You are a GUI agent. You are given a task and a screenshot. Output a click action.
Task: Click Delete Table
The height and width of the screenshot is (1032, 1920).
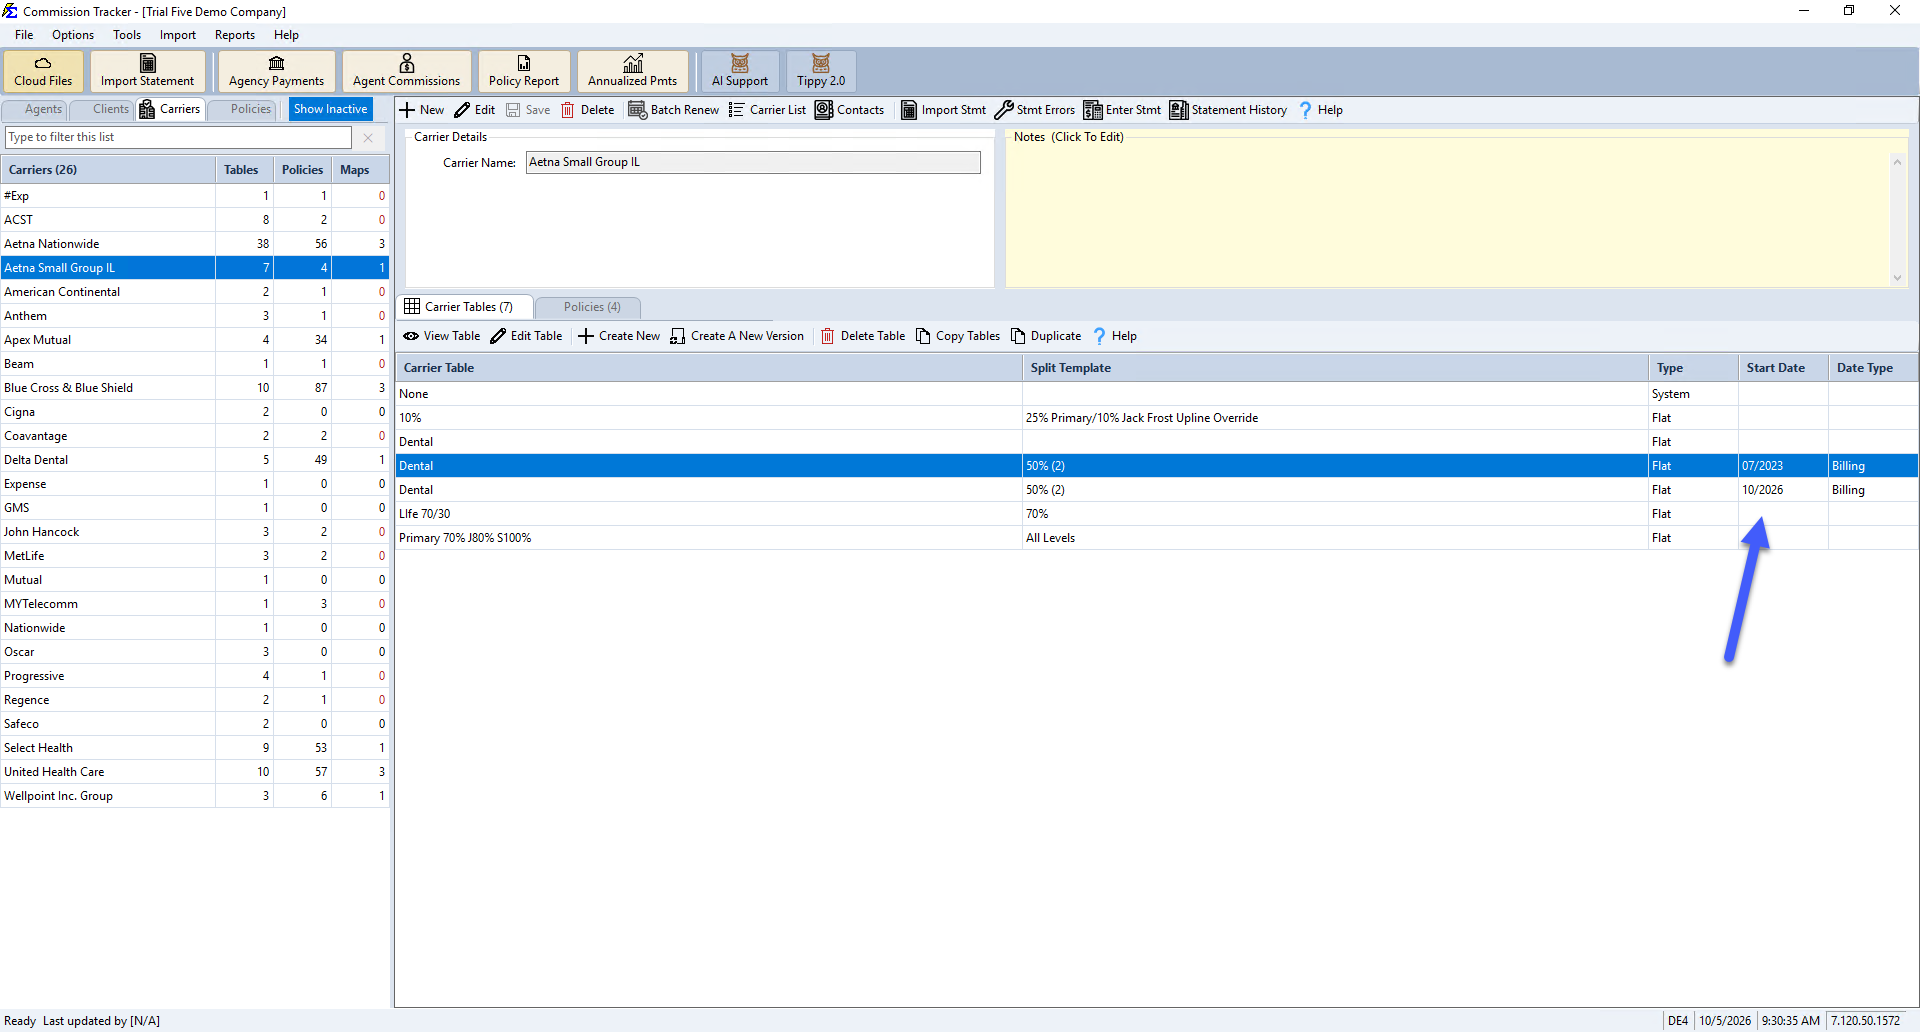863,336
